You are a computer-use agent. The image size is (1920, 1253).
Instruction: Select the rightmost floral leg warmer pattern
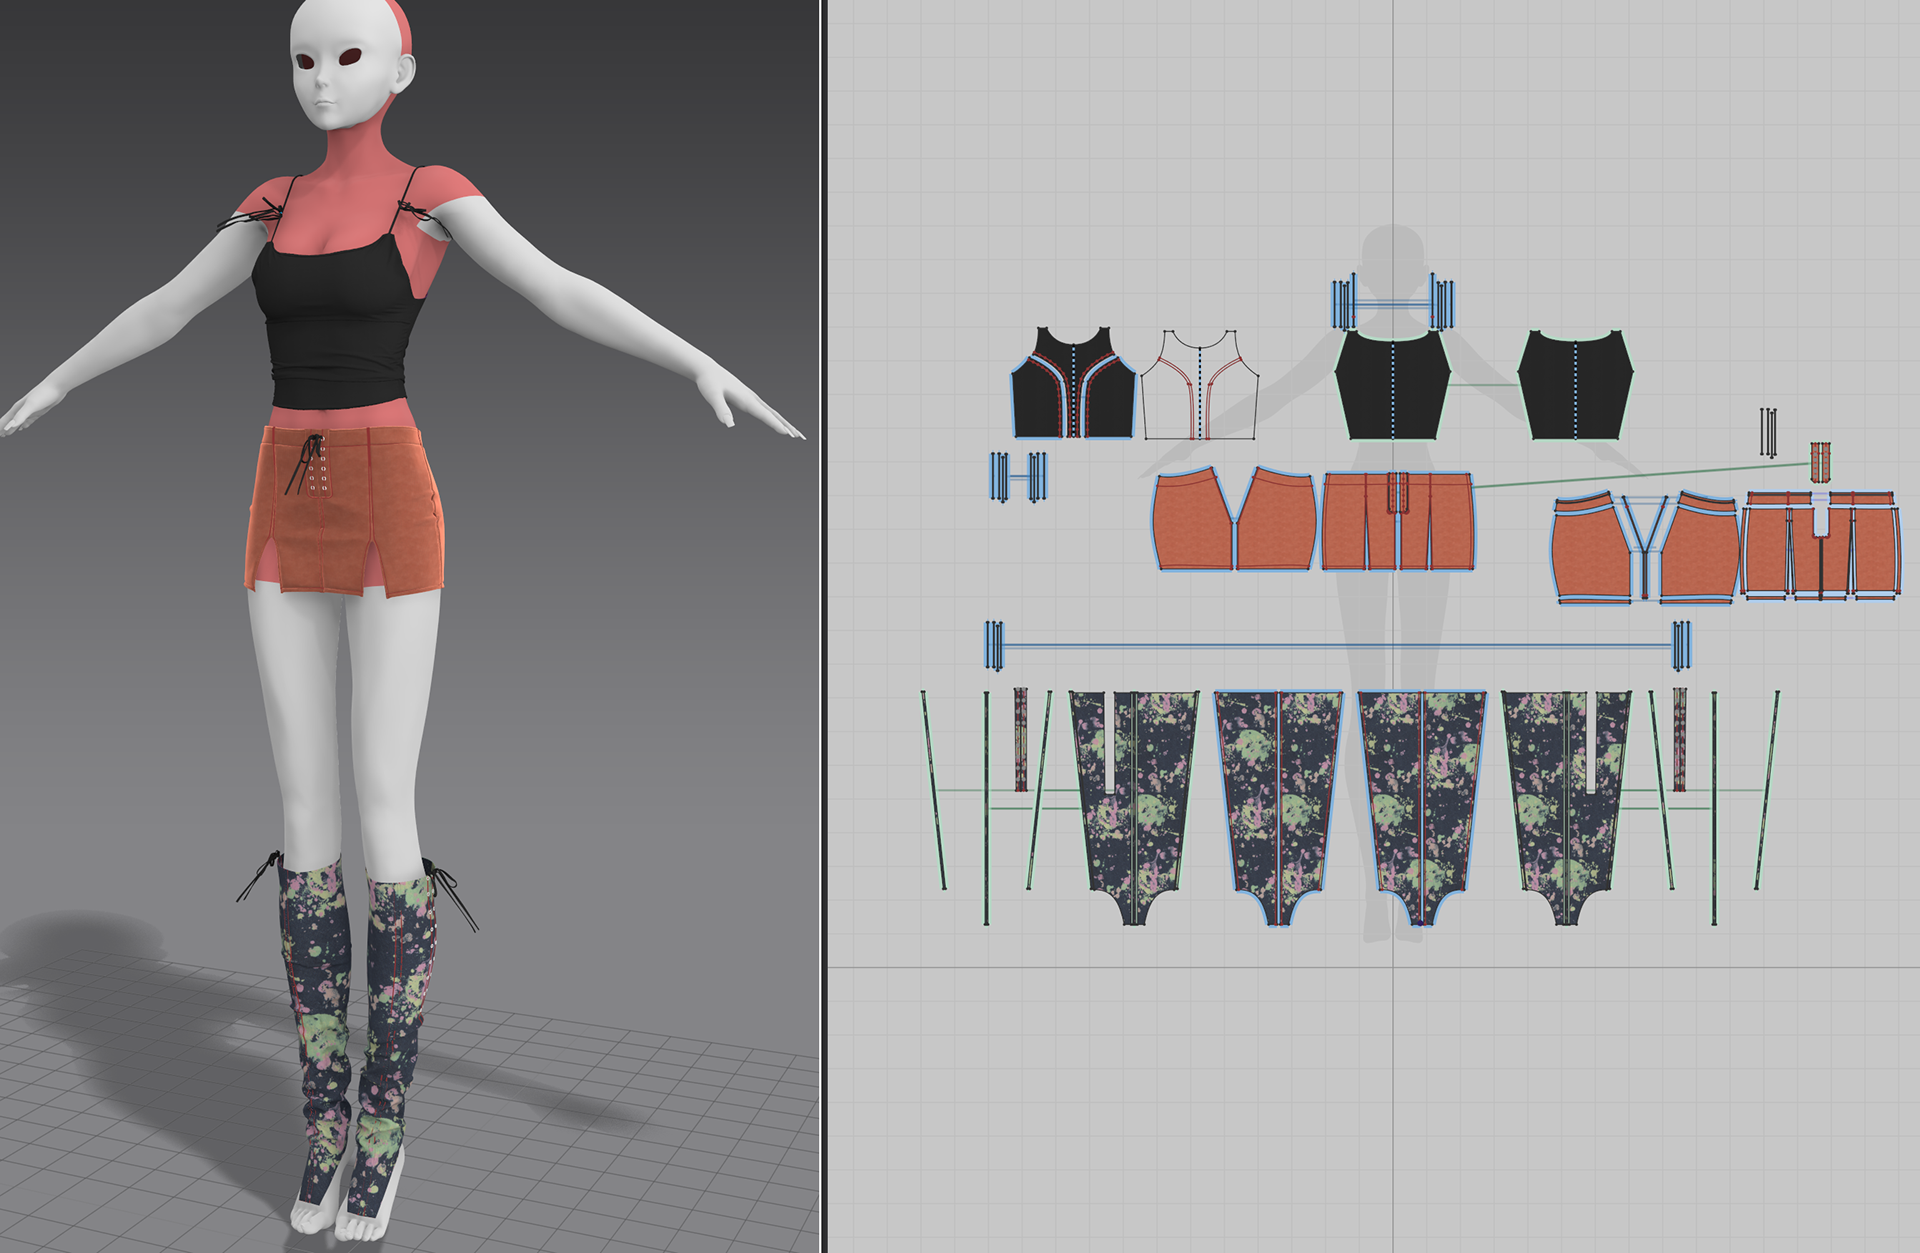[x=1566, y=806]
